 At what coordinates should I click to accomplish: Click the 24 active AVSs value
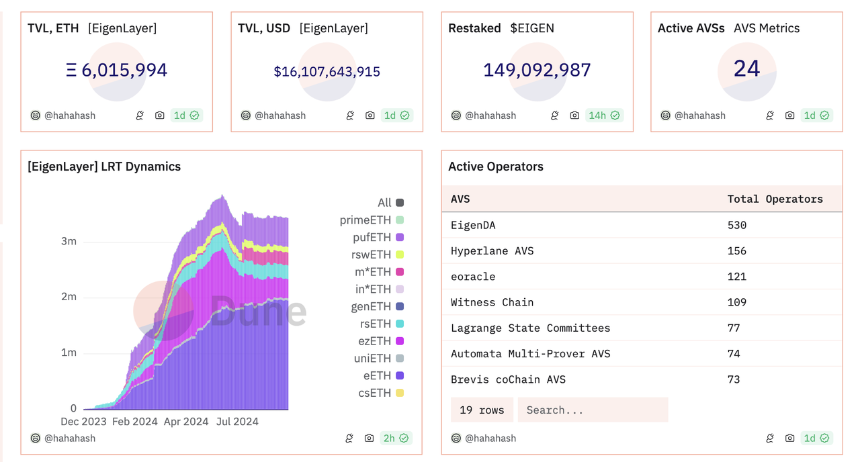[746, 69]
